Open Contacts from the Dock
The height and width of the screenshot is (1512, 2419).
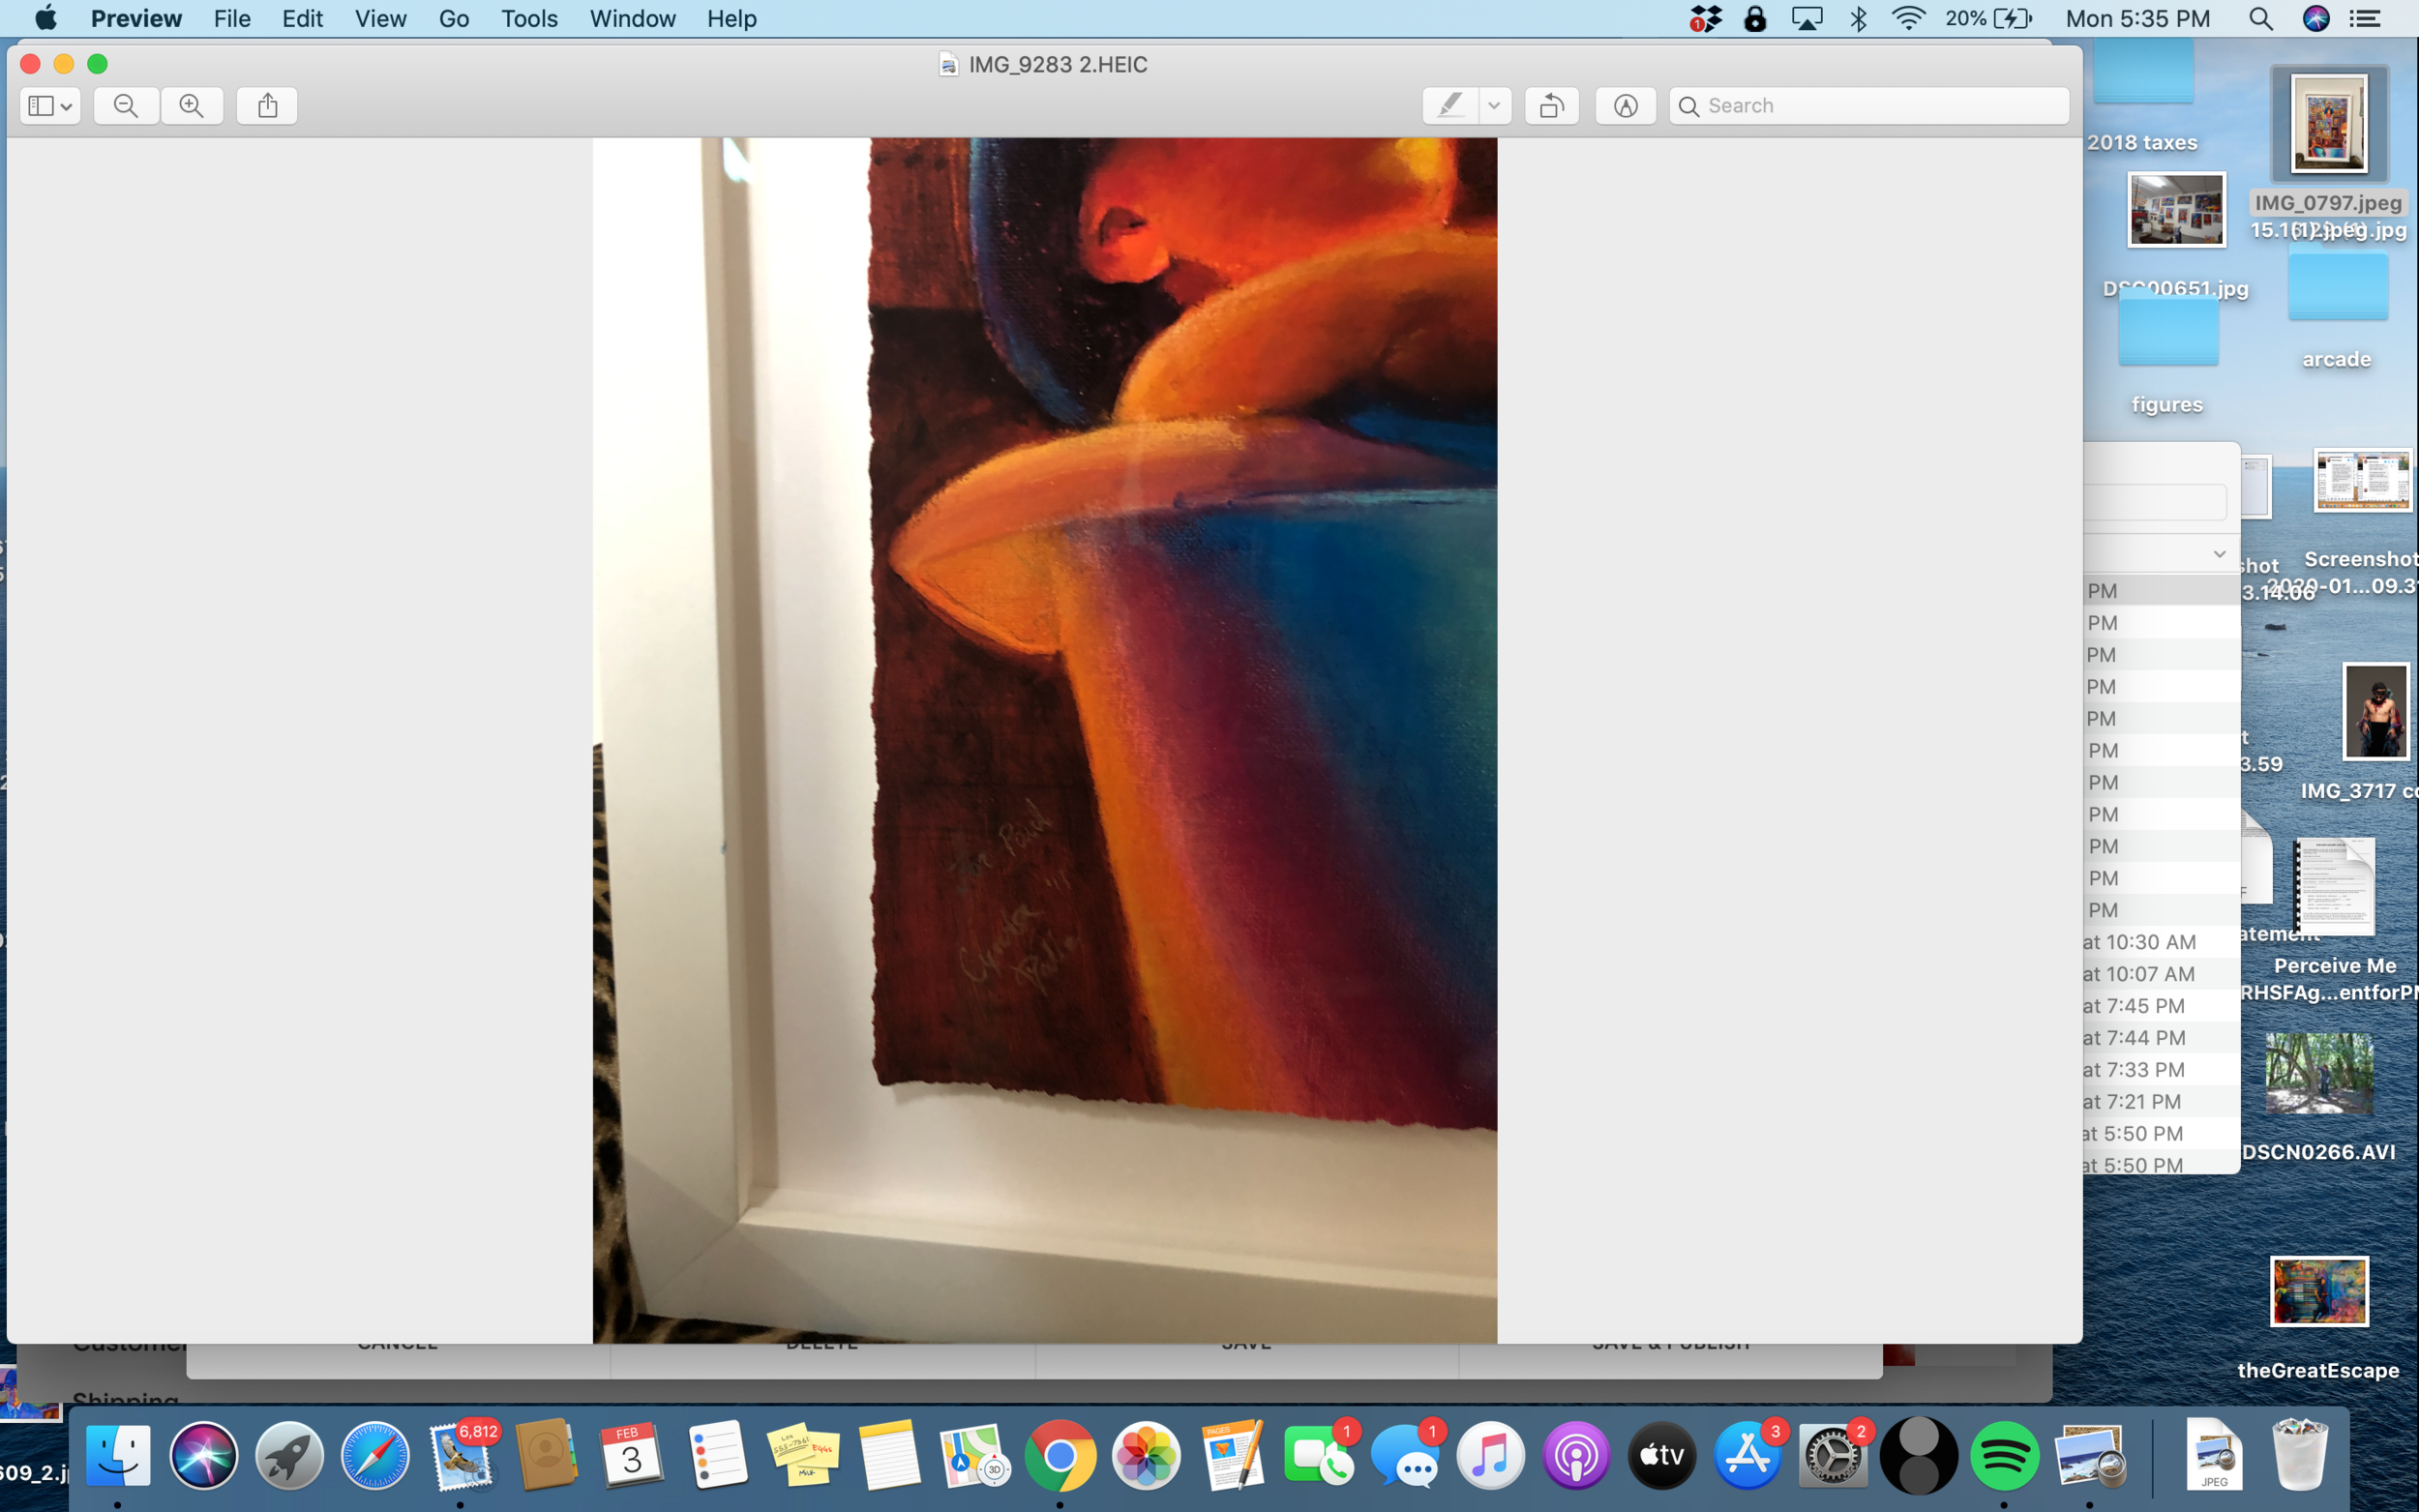click(546, 1455)
